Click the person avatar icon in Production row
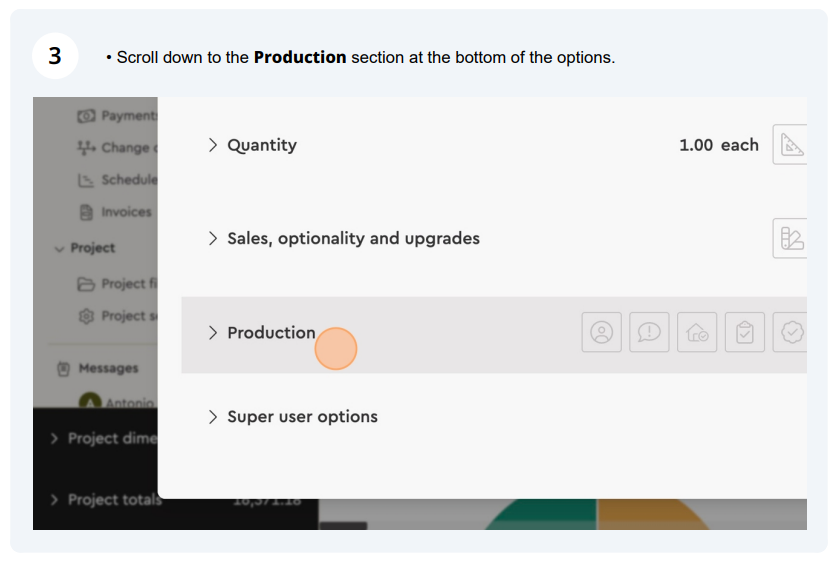This screenshot has width=837, height=565. tap(602, 332)
